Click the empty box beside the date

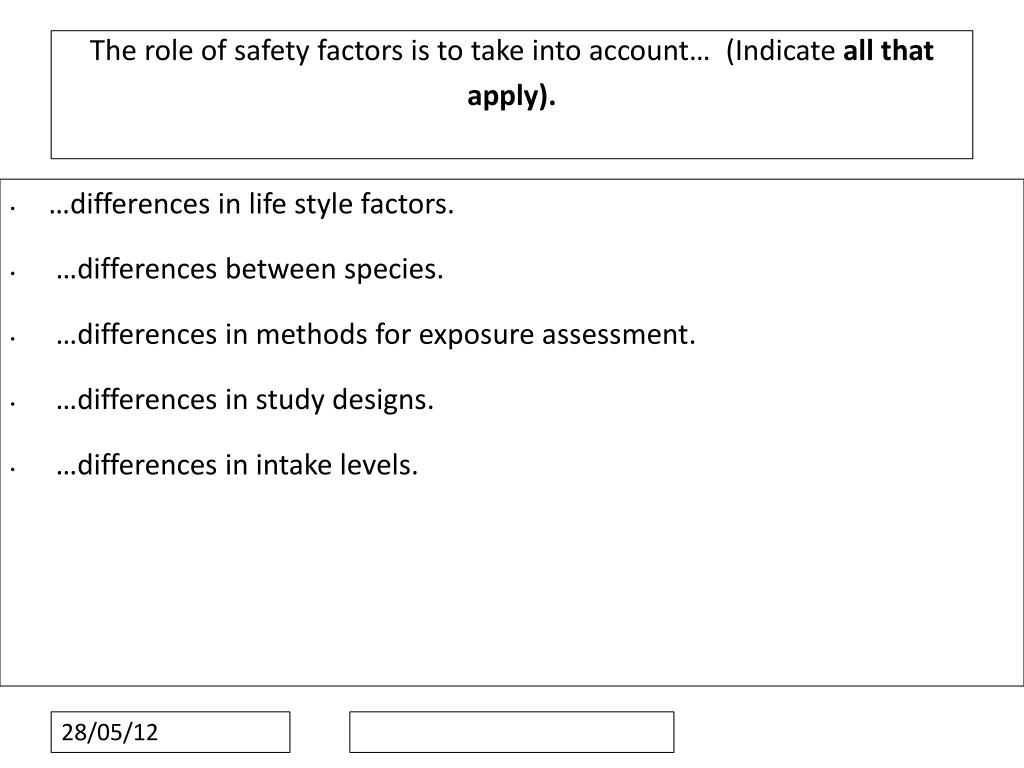[x=511, y=732]
